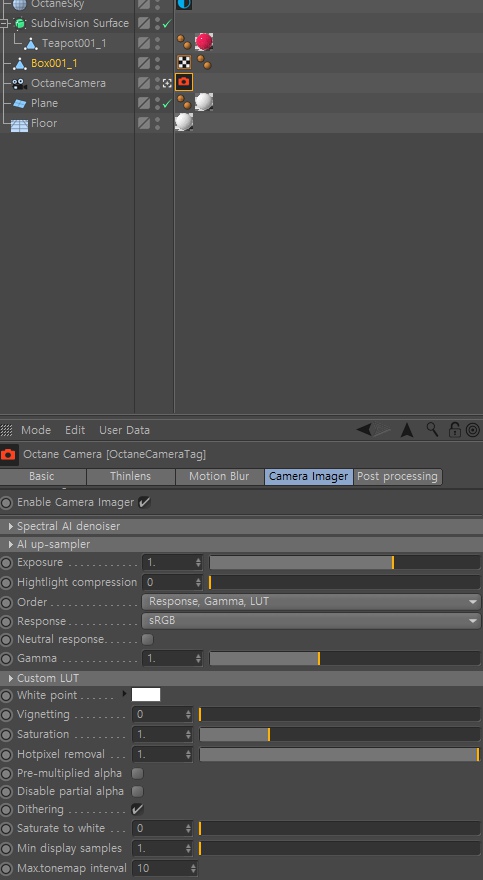Screen dimensions: 483x880
Task: Select the checkerboard texture tag on Box001_1
Action: pyautogui.click(x=184, y=62)
